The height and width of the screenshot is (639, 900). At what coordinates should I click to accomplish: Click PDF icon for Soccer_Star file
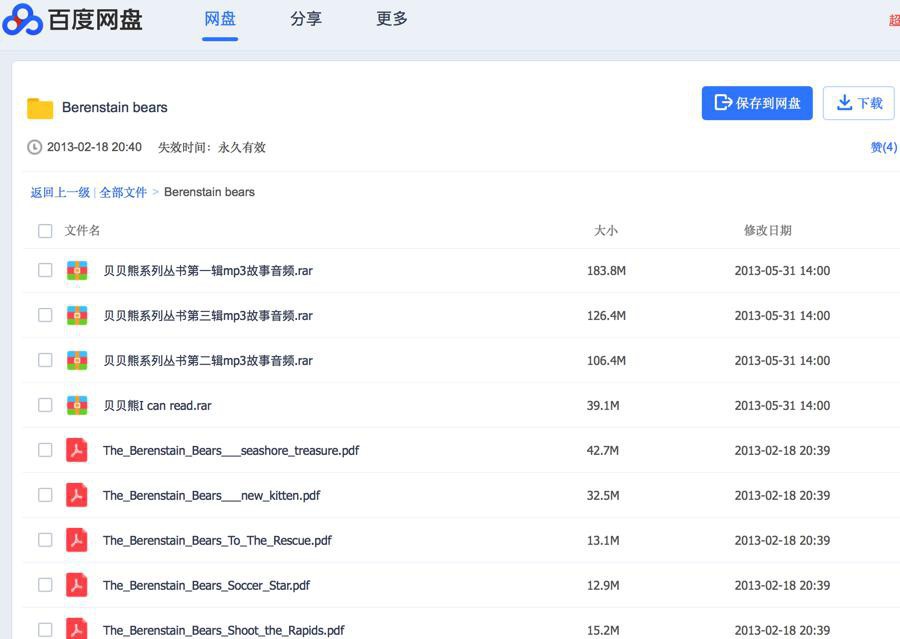77,585
